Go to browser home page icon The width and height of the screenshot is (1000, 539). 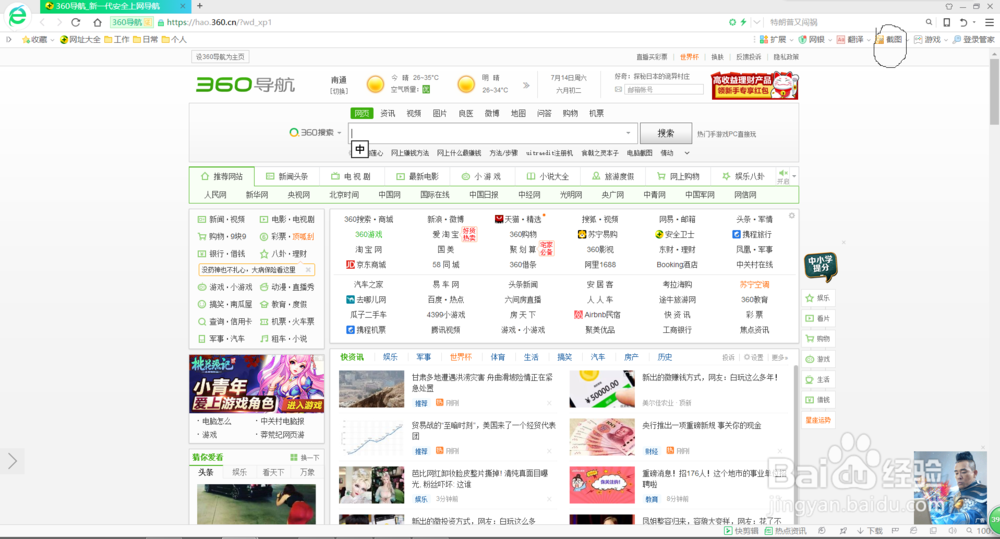tap(97, 22)
